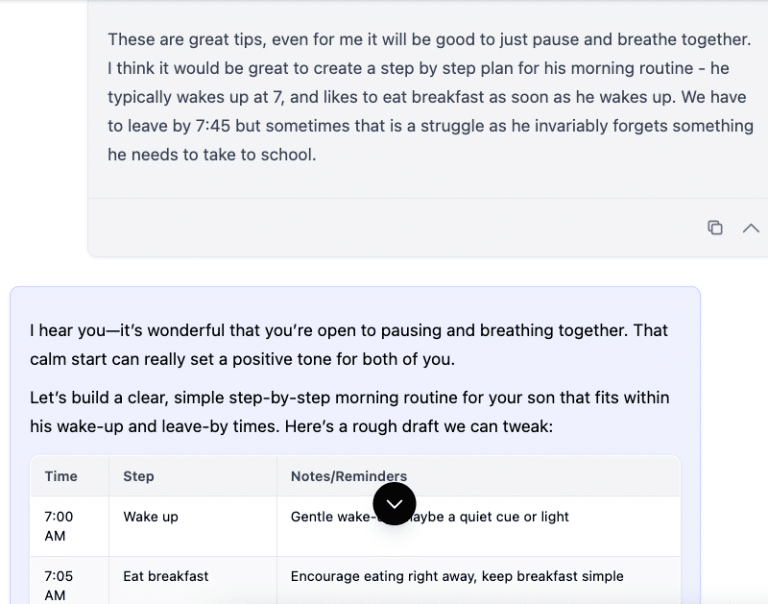The width and height of the screenshot is (768, 604).
Task: Click the Time column header
Action: point(61,476)
